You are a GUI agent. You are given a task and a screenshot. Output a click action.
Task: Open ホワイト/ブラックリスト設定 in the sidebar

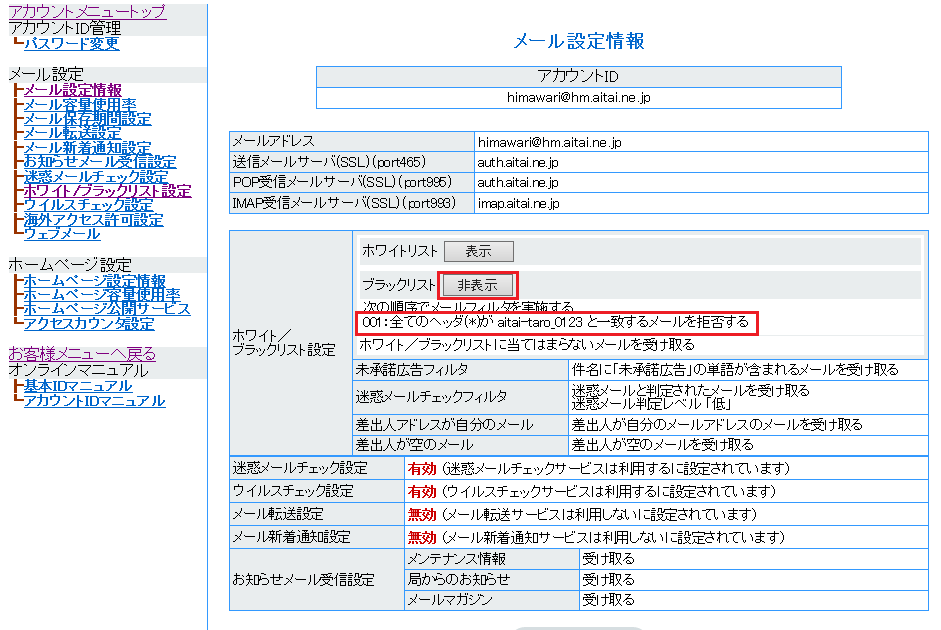(x=107, y=190)
